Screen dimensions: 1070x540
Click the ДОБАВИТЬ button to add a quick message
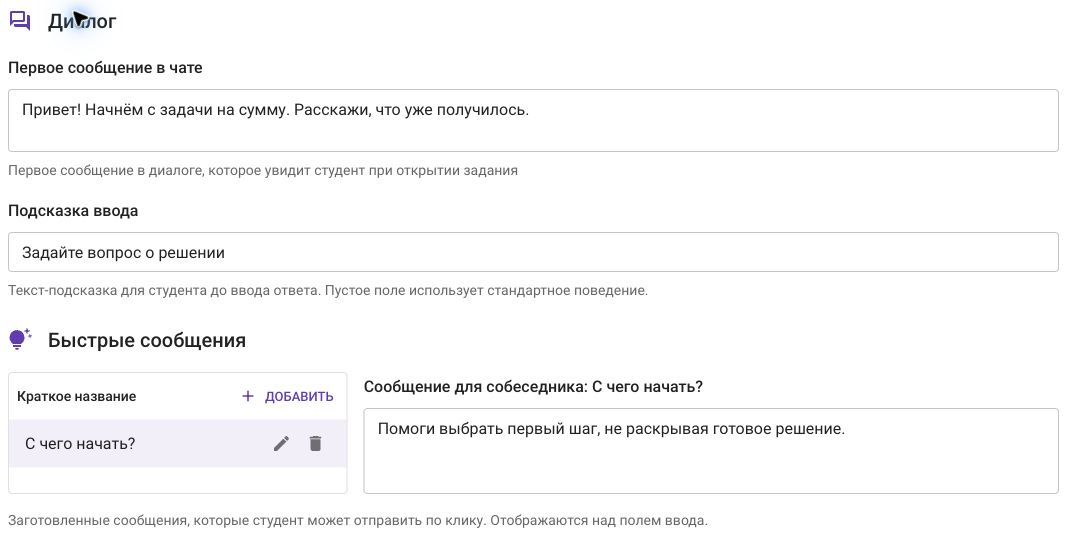[288, 397]
